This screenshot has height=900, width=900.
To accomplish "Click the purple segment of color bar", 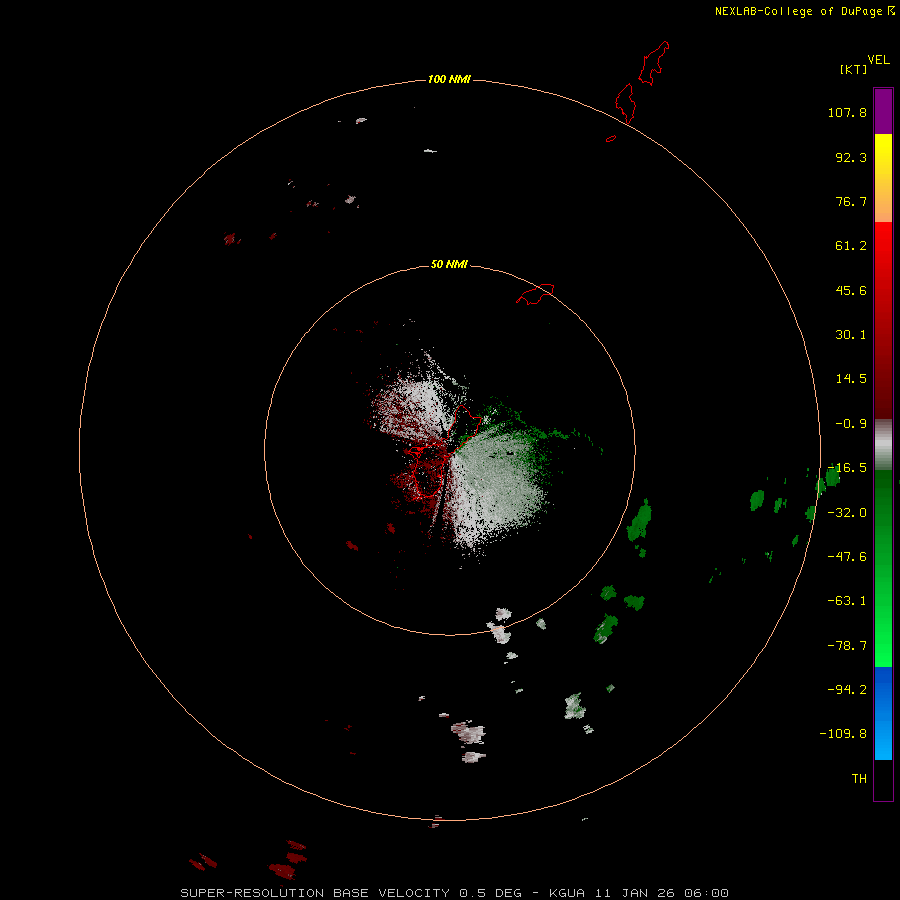I will click(x=883, y=111).
